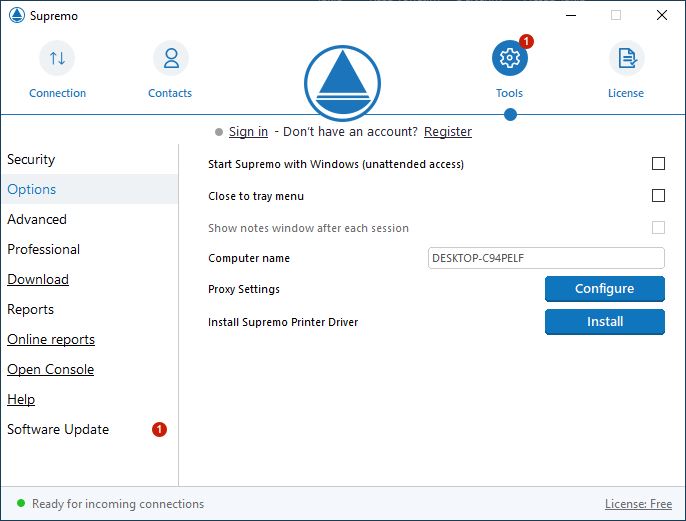Switch to the License tab label
The height and width of the screenshot is (521, 686).
(x=626, y=93)
